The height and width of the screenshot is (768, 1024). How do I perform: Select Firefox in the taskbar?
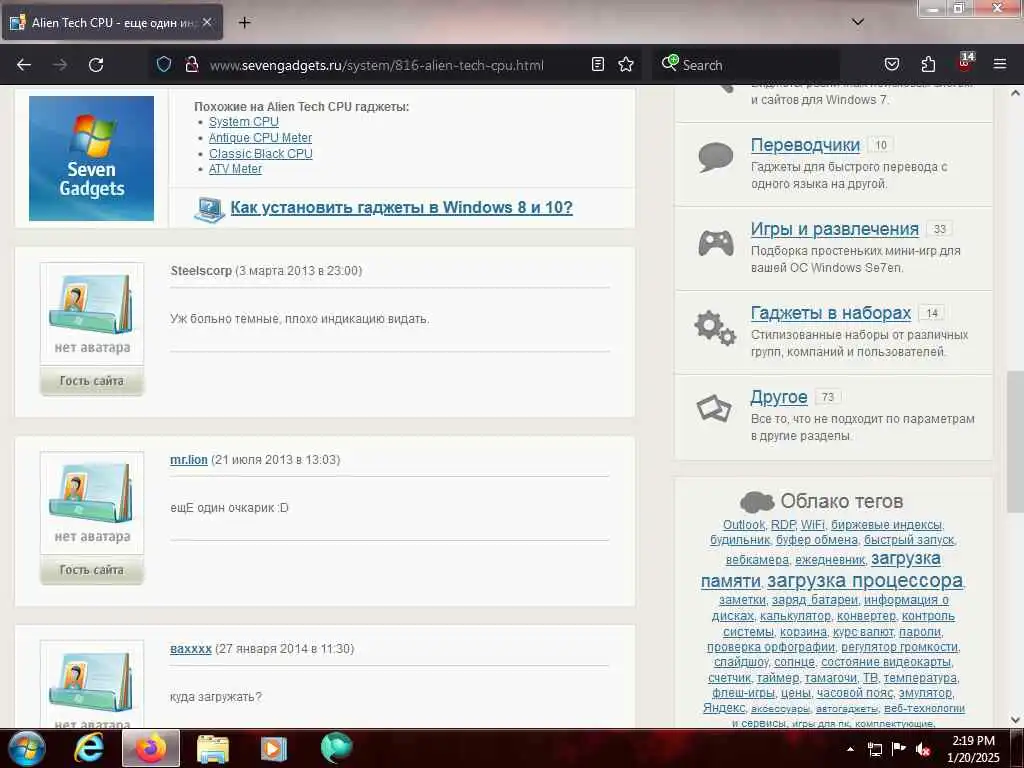pyautogui.click(x=151, y=748)
